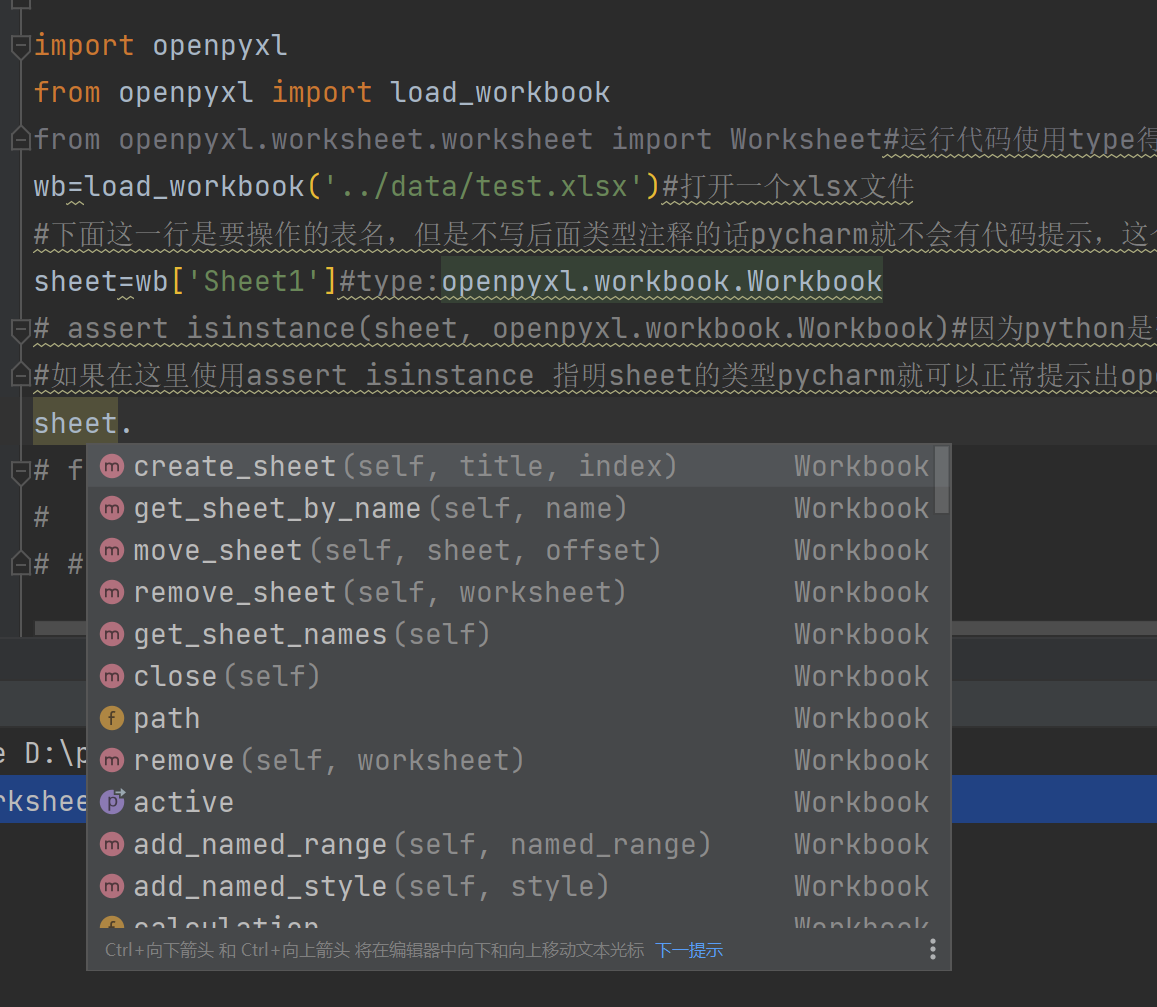Pick add_named_style completion entry
The height and width of the screenshot is (1007, 1157).
coord(518,886)
